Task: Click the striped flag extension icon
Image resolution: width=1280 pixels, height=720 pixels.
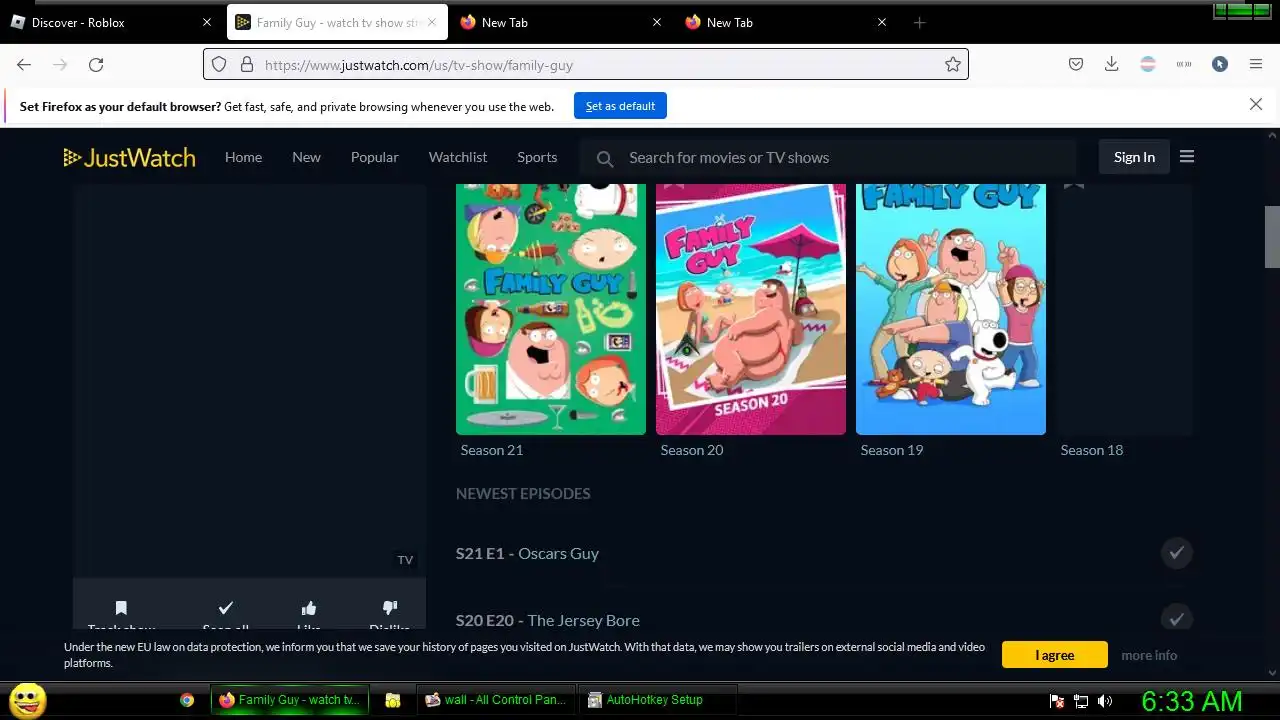Action: pyautogui.click(x=1148, y=64)
